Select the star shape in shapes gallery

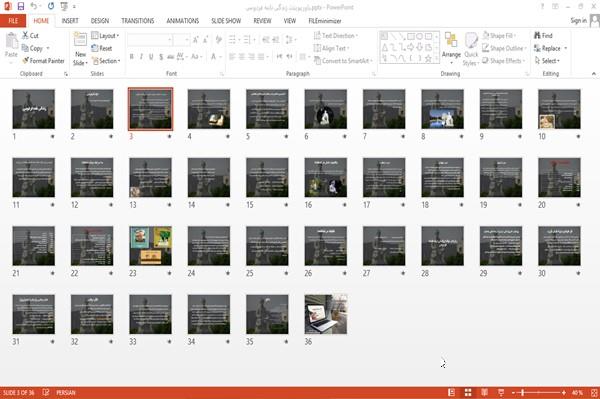coord(428,59)
